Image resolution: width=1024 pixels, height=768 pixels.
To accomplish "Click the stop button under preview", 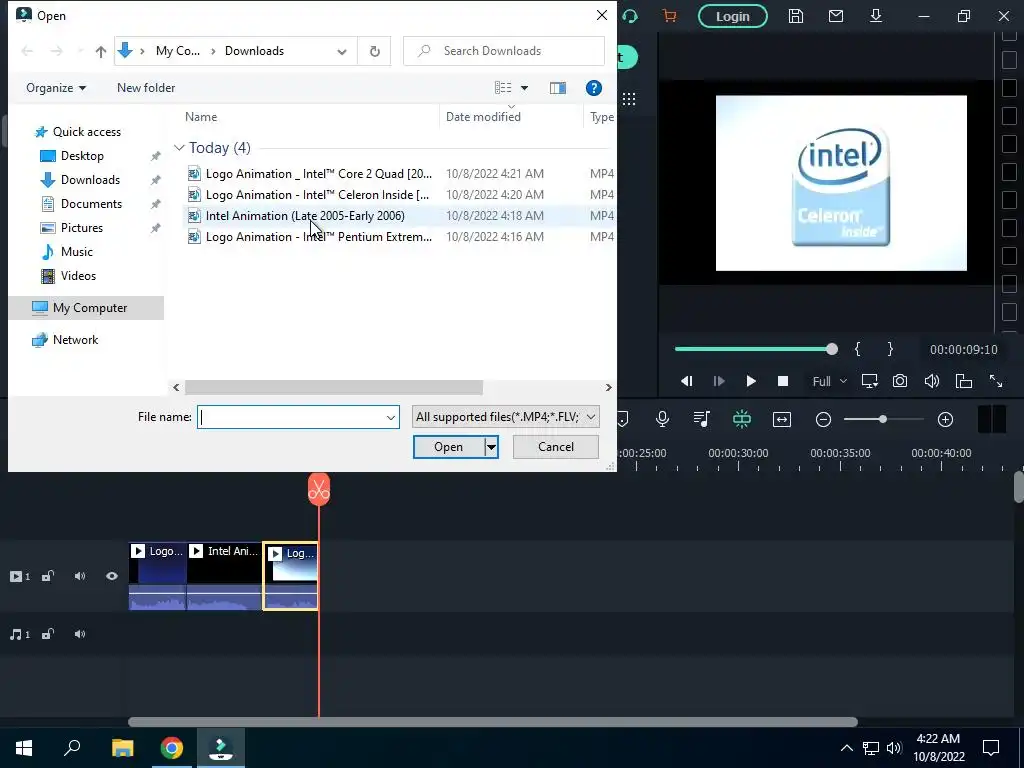I will click(x=783, y=381).
